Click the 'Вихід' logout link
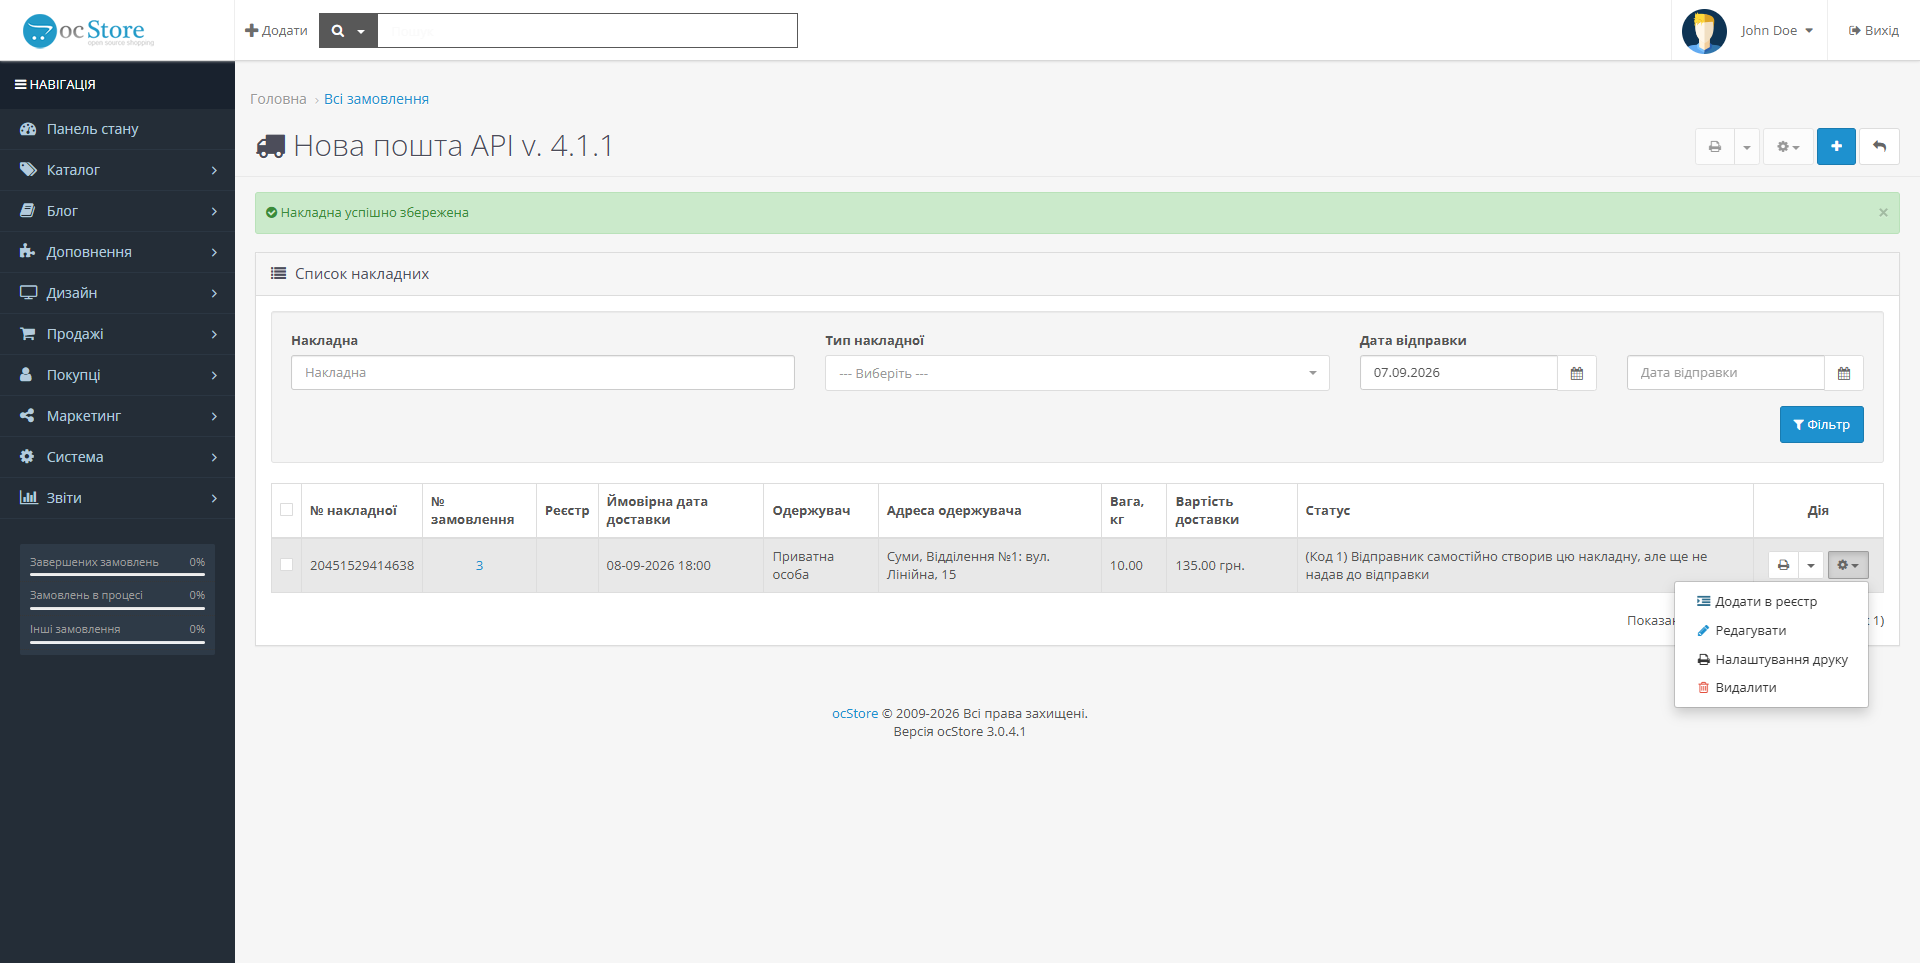This screenshot has width=1920, height=963. point(1874,31)
